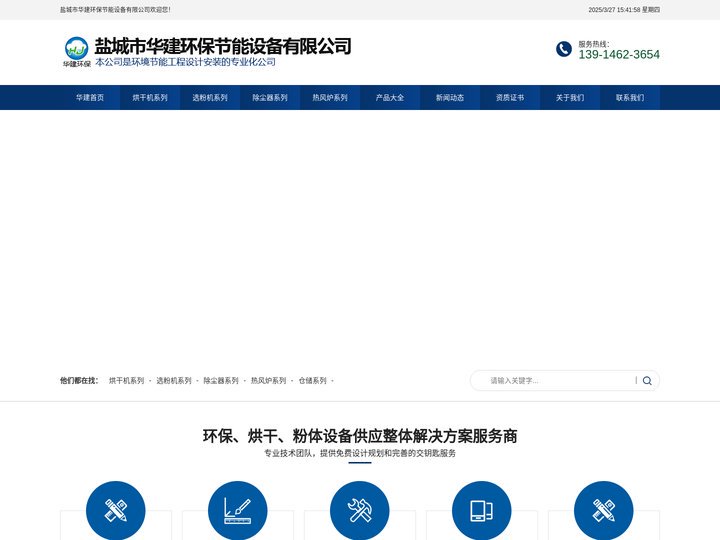Open the angle ruler and brush service icon
This screenshot has width=720, height=540.
coord(237,511)
